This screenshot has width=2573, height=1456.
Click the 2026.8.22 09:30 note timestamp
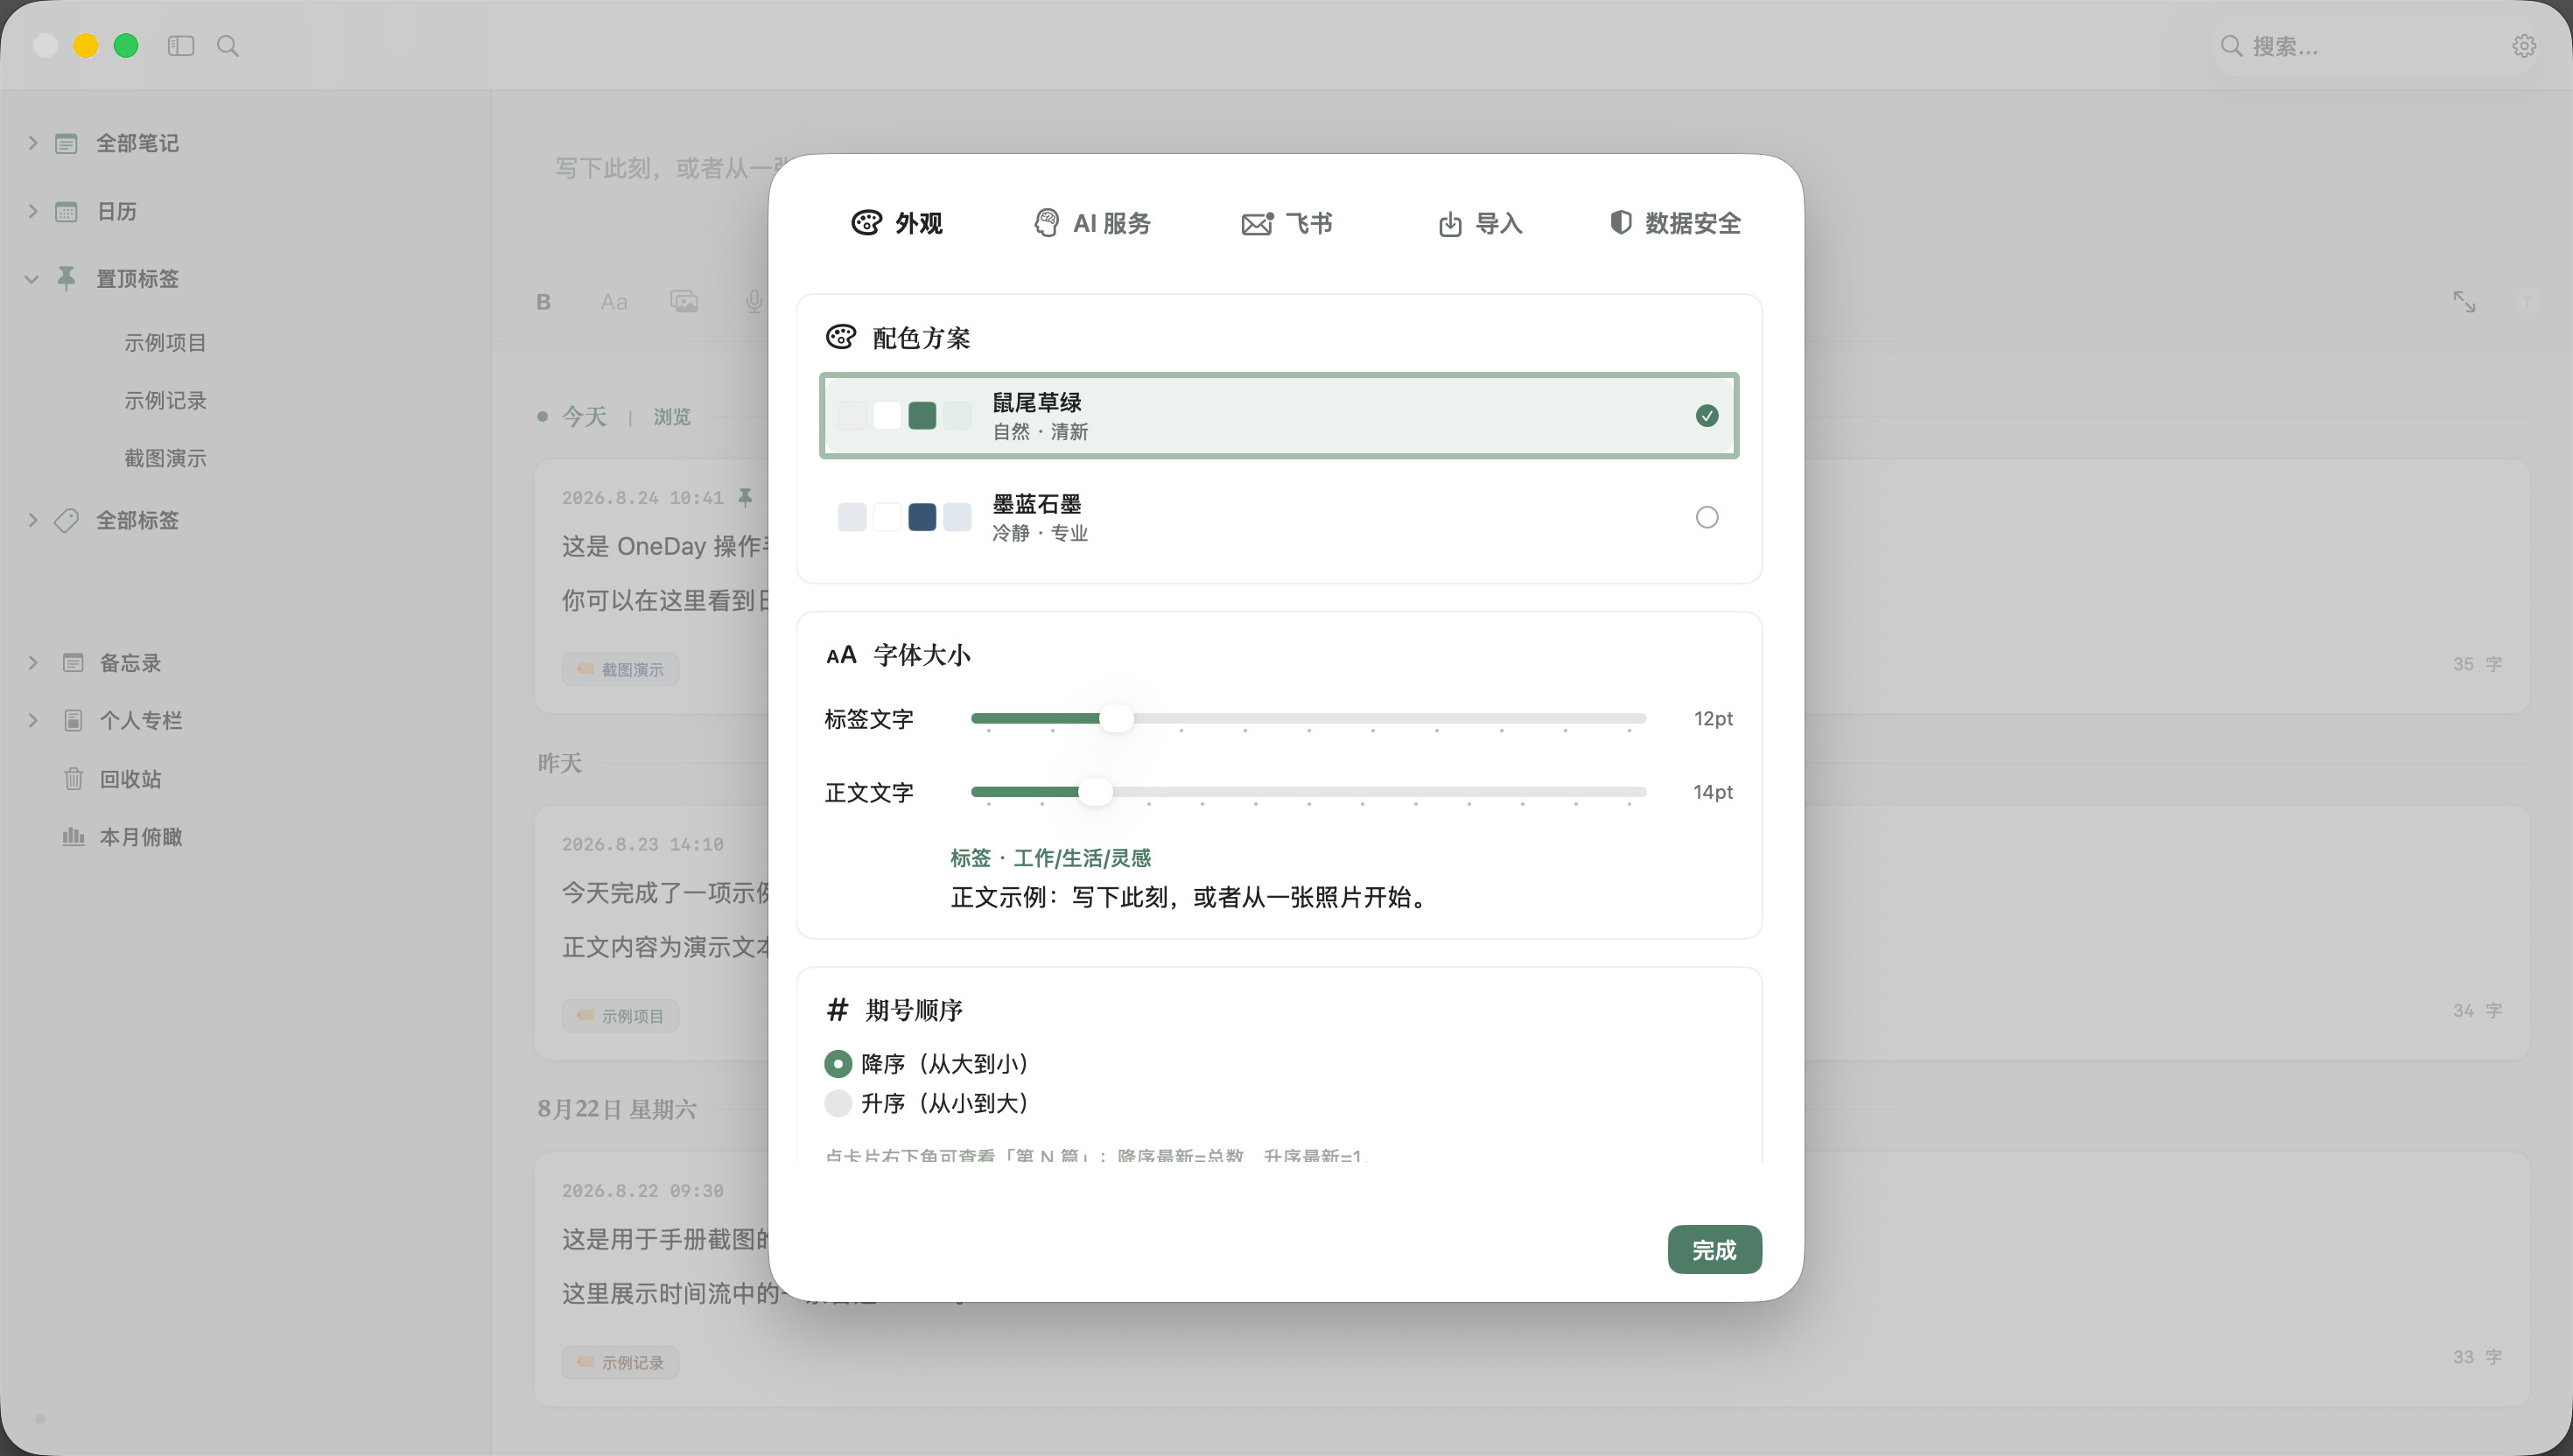click(x=643, y=1190)
